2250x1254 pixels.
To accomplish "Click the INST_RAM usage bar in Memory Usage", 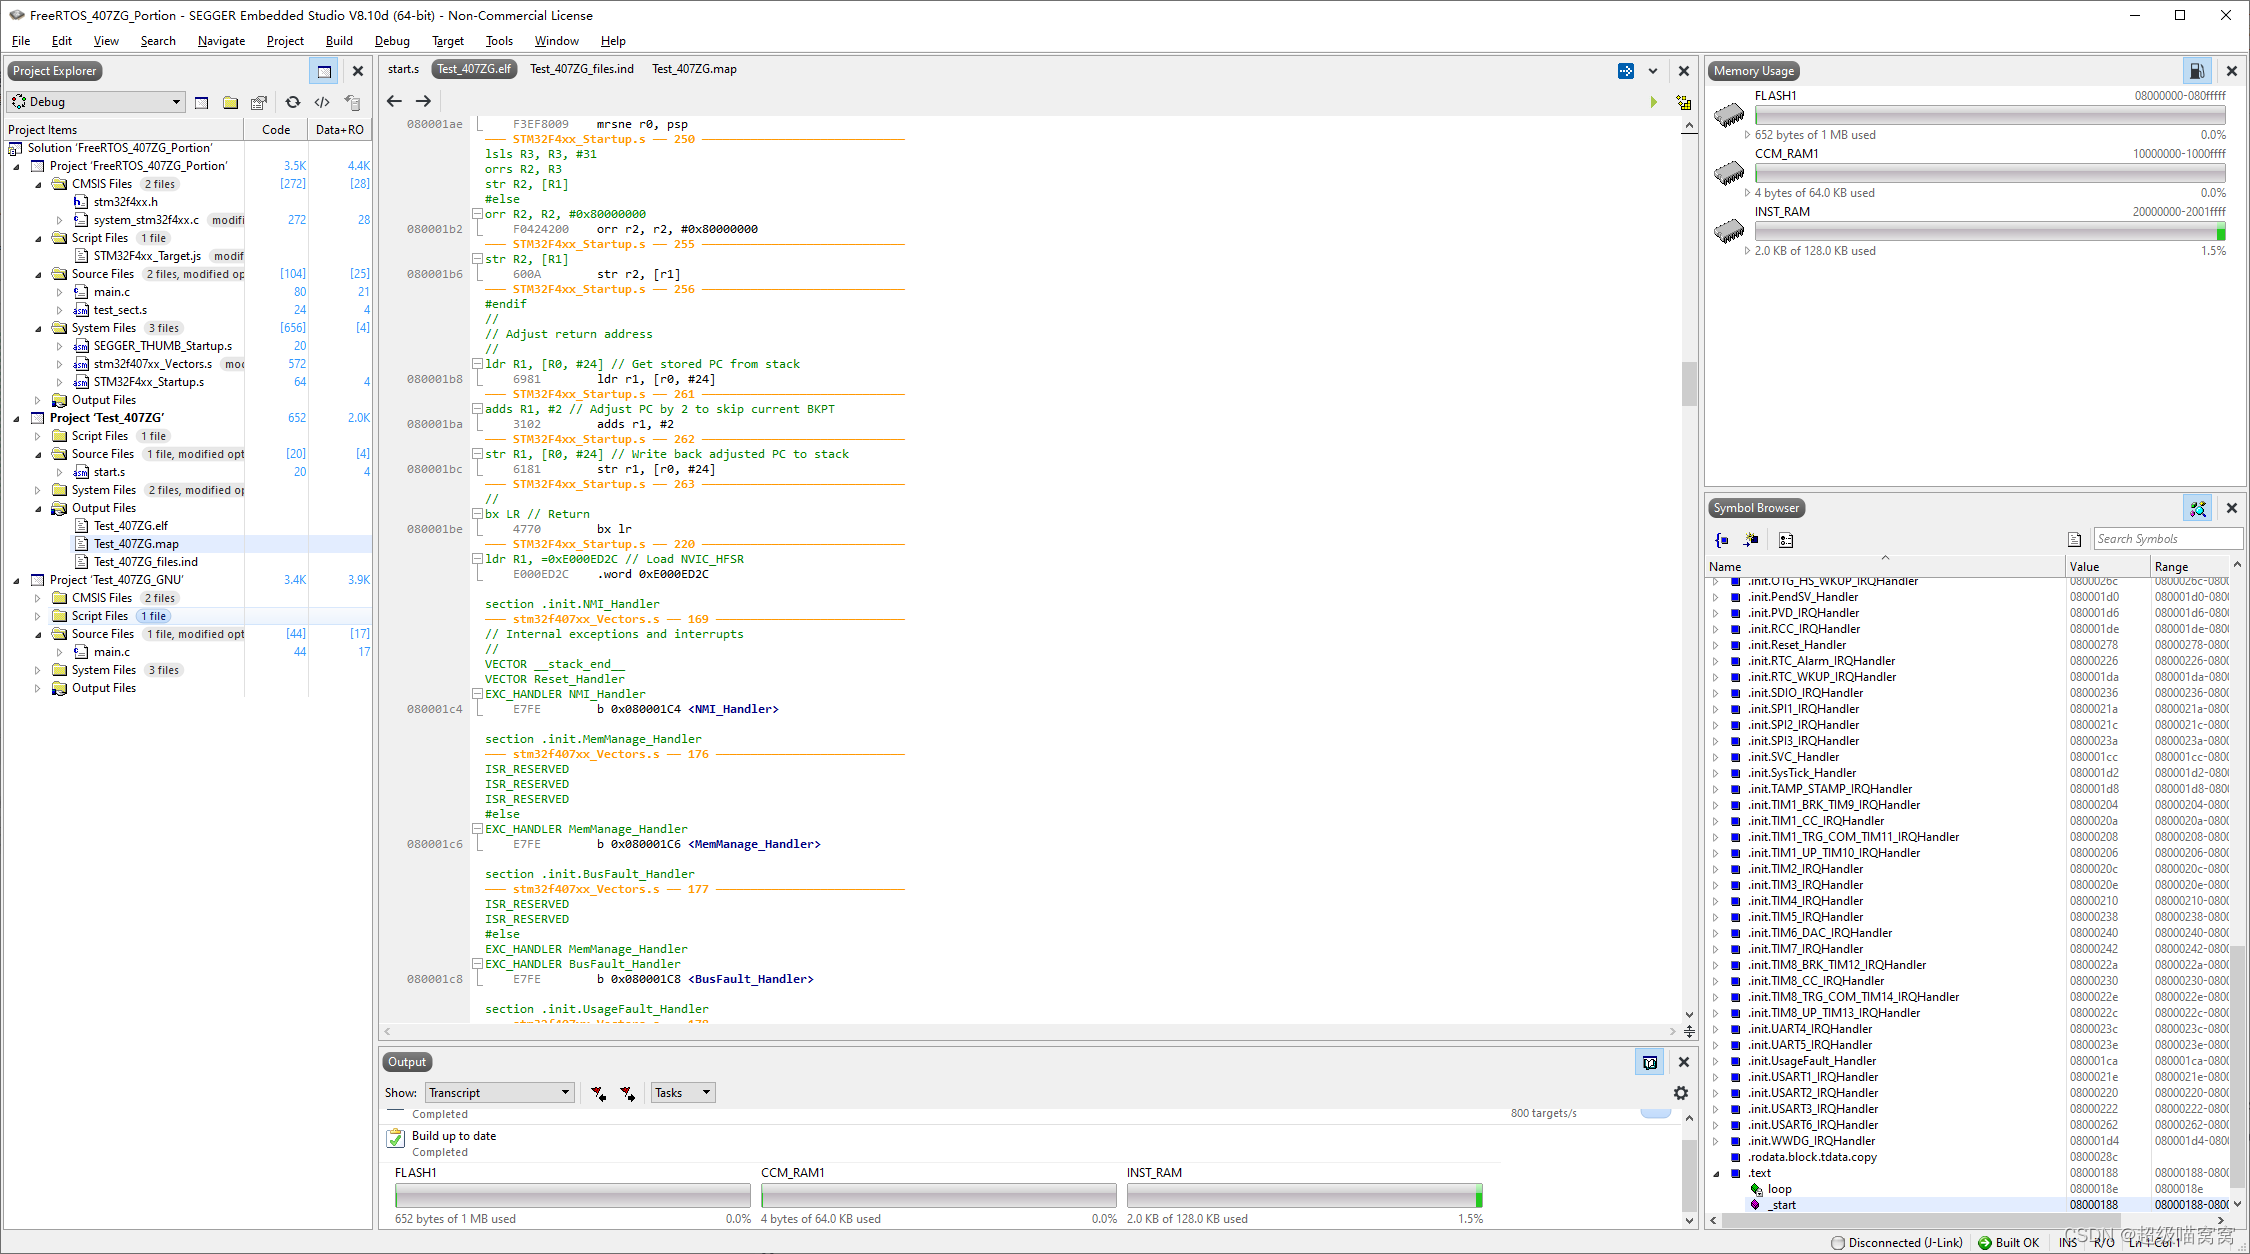I will click(x=1990, y=232).
